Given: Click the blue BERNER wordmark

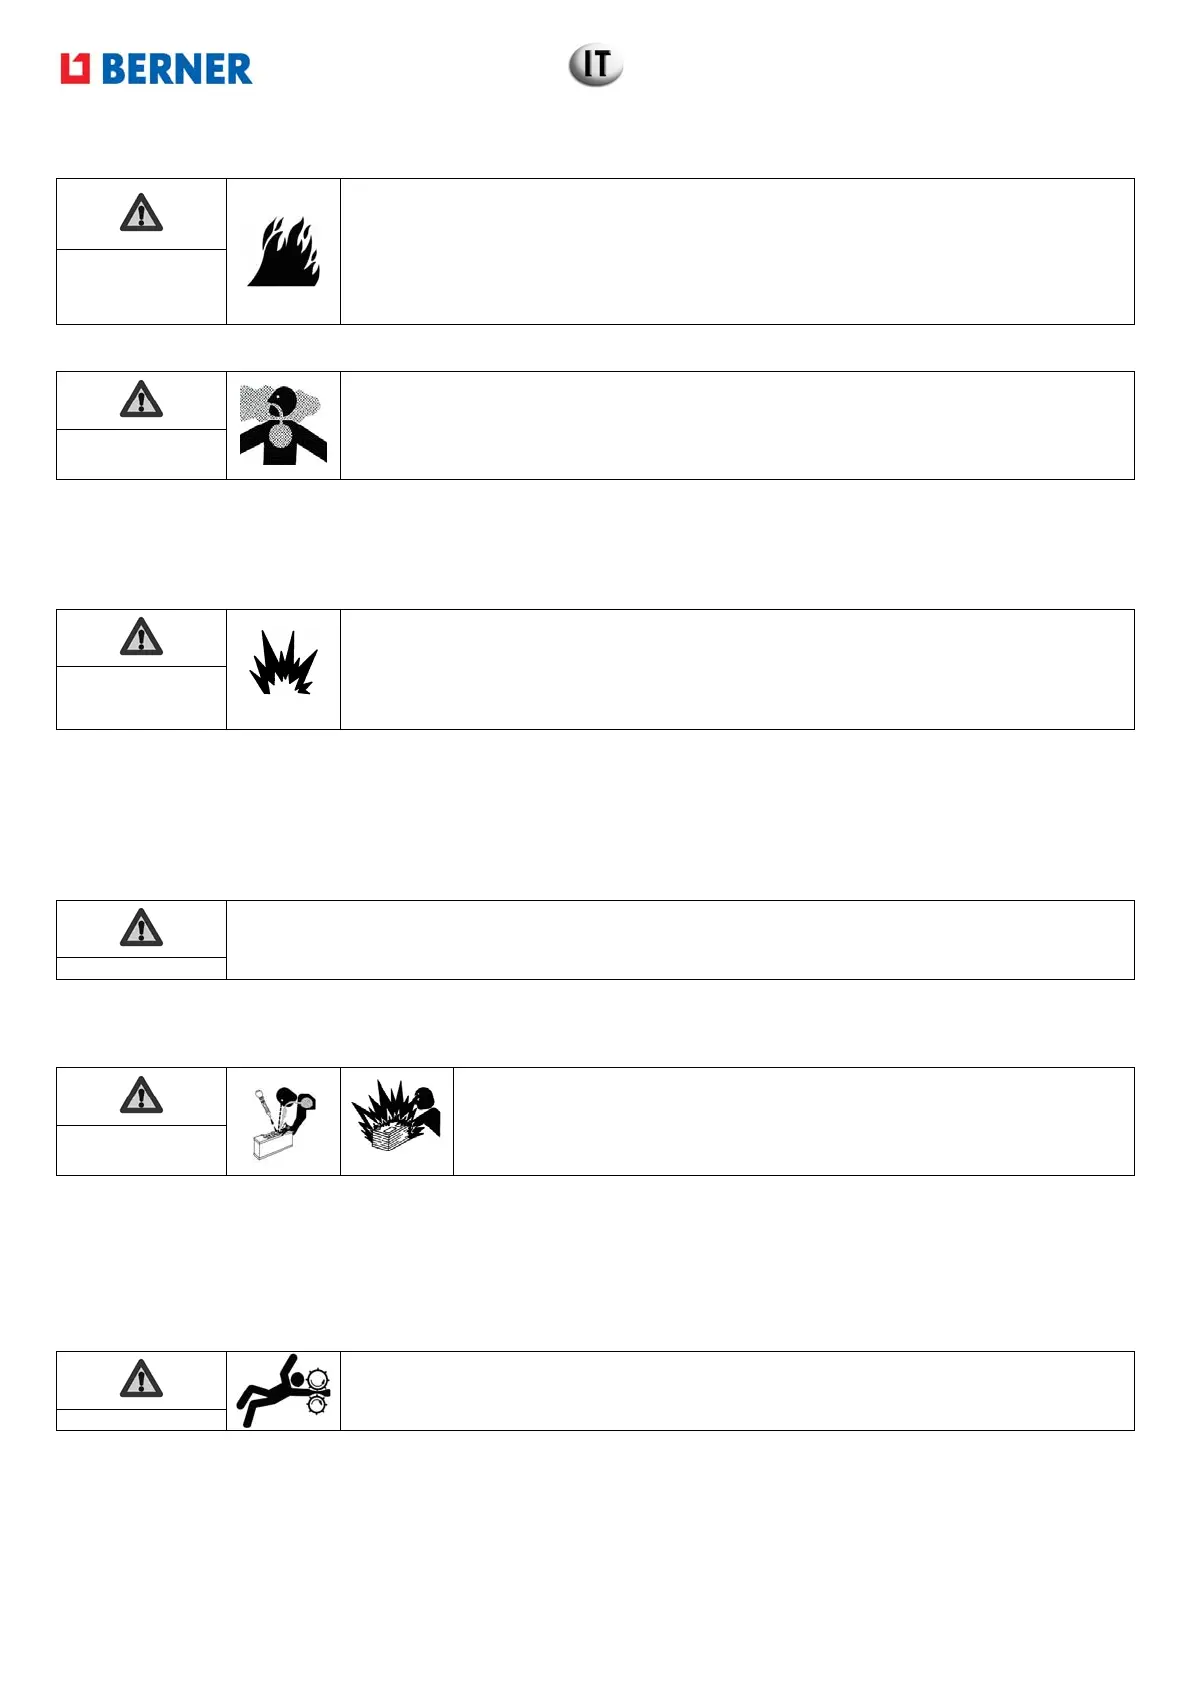Looking at the screenshot, I should pos(177,69).
